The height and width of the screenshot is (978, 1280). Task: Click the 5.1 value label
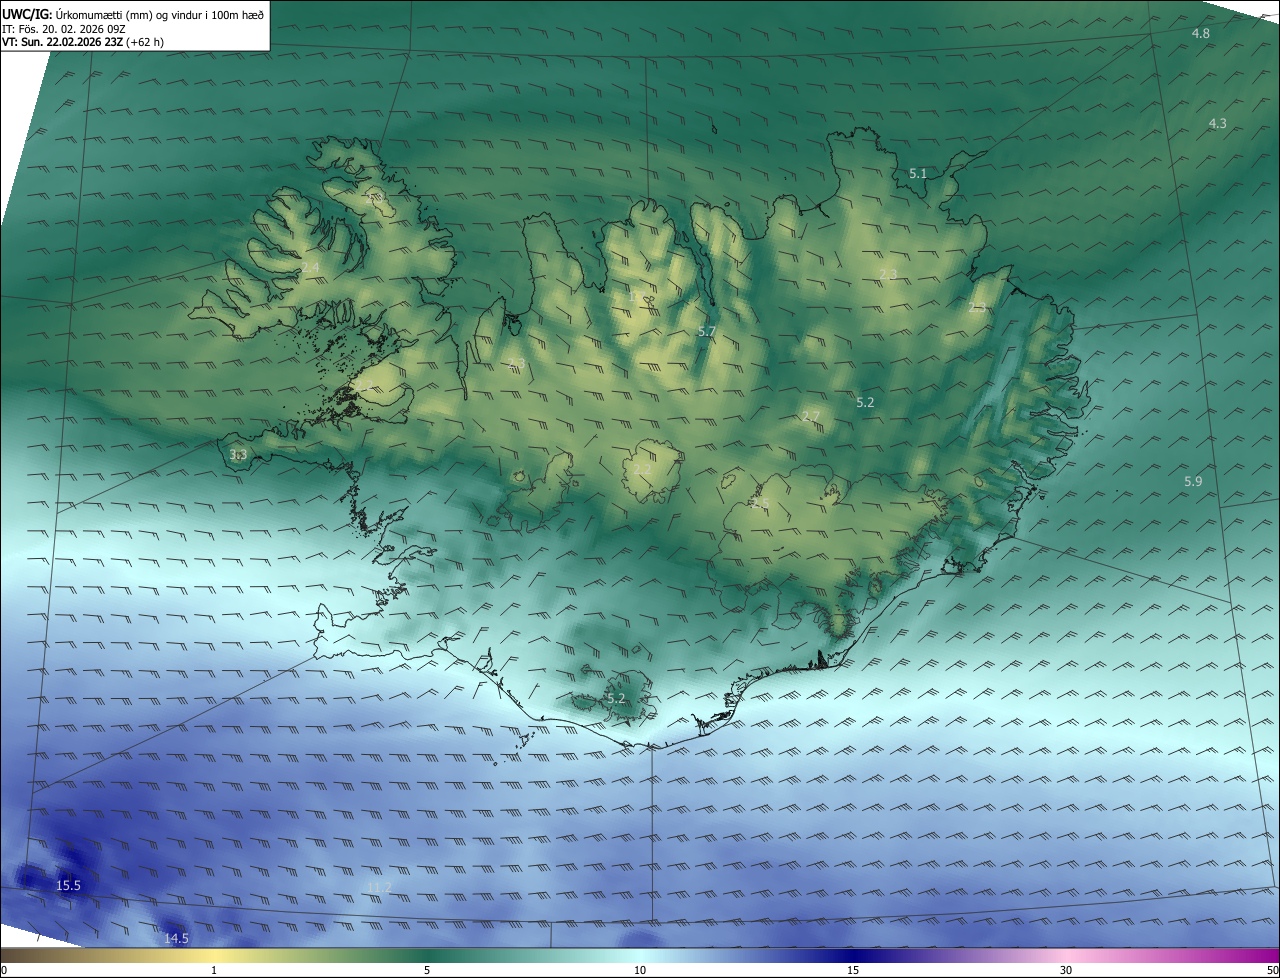click(x=918, y=173)
